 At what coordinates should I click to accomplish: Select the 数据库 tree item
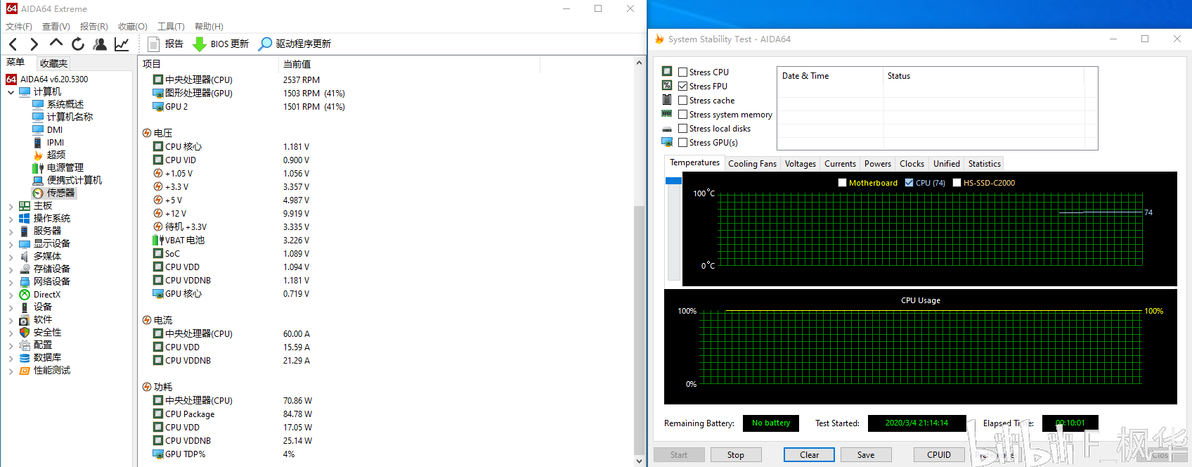tap(47, 357)
